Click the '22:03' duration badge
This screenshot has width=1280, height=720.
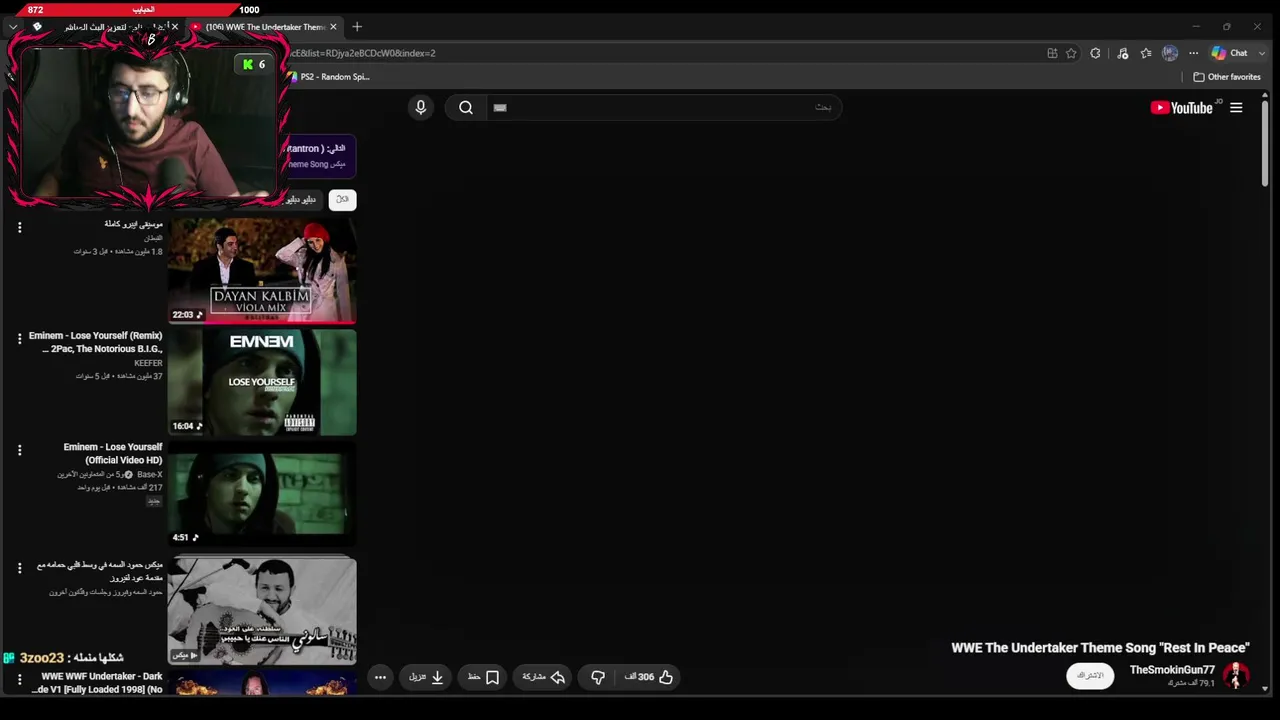[x=186, y=314]
